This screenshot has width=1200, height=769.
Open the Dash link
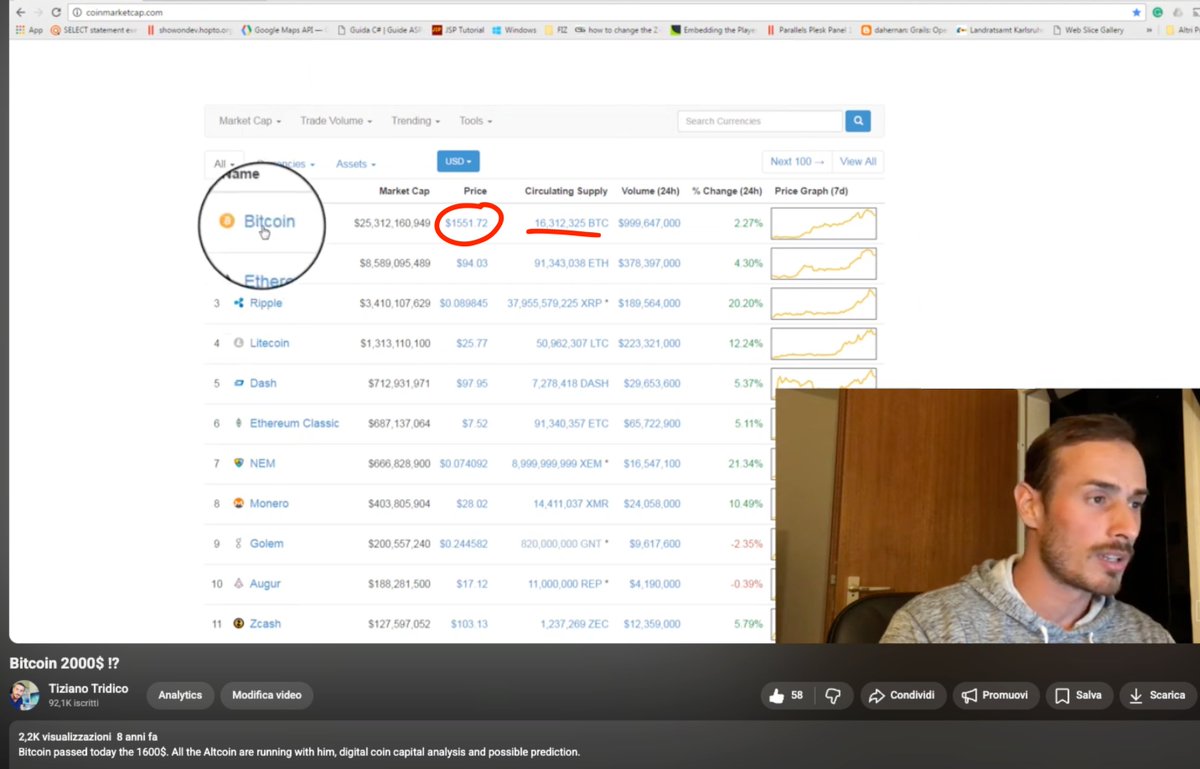(x=263, y=383)
